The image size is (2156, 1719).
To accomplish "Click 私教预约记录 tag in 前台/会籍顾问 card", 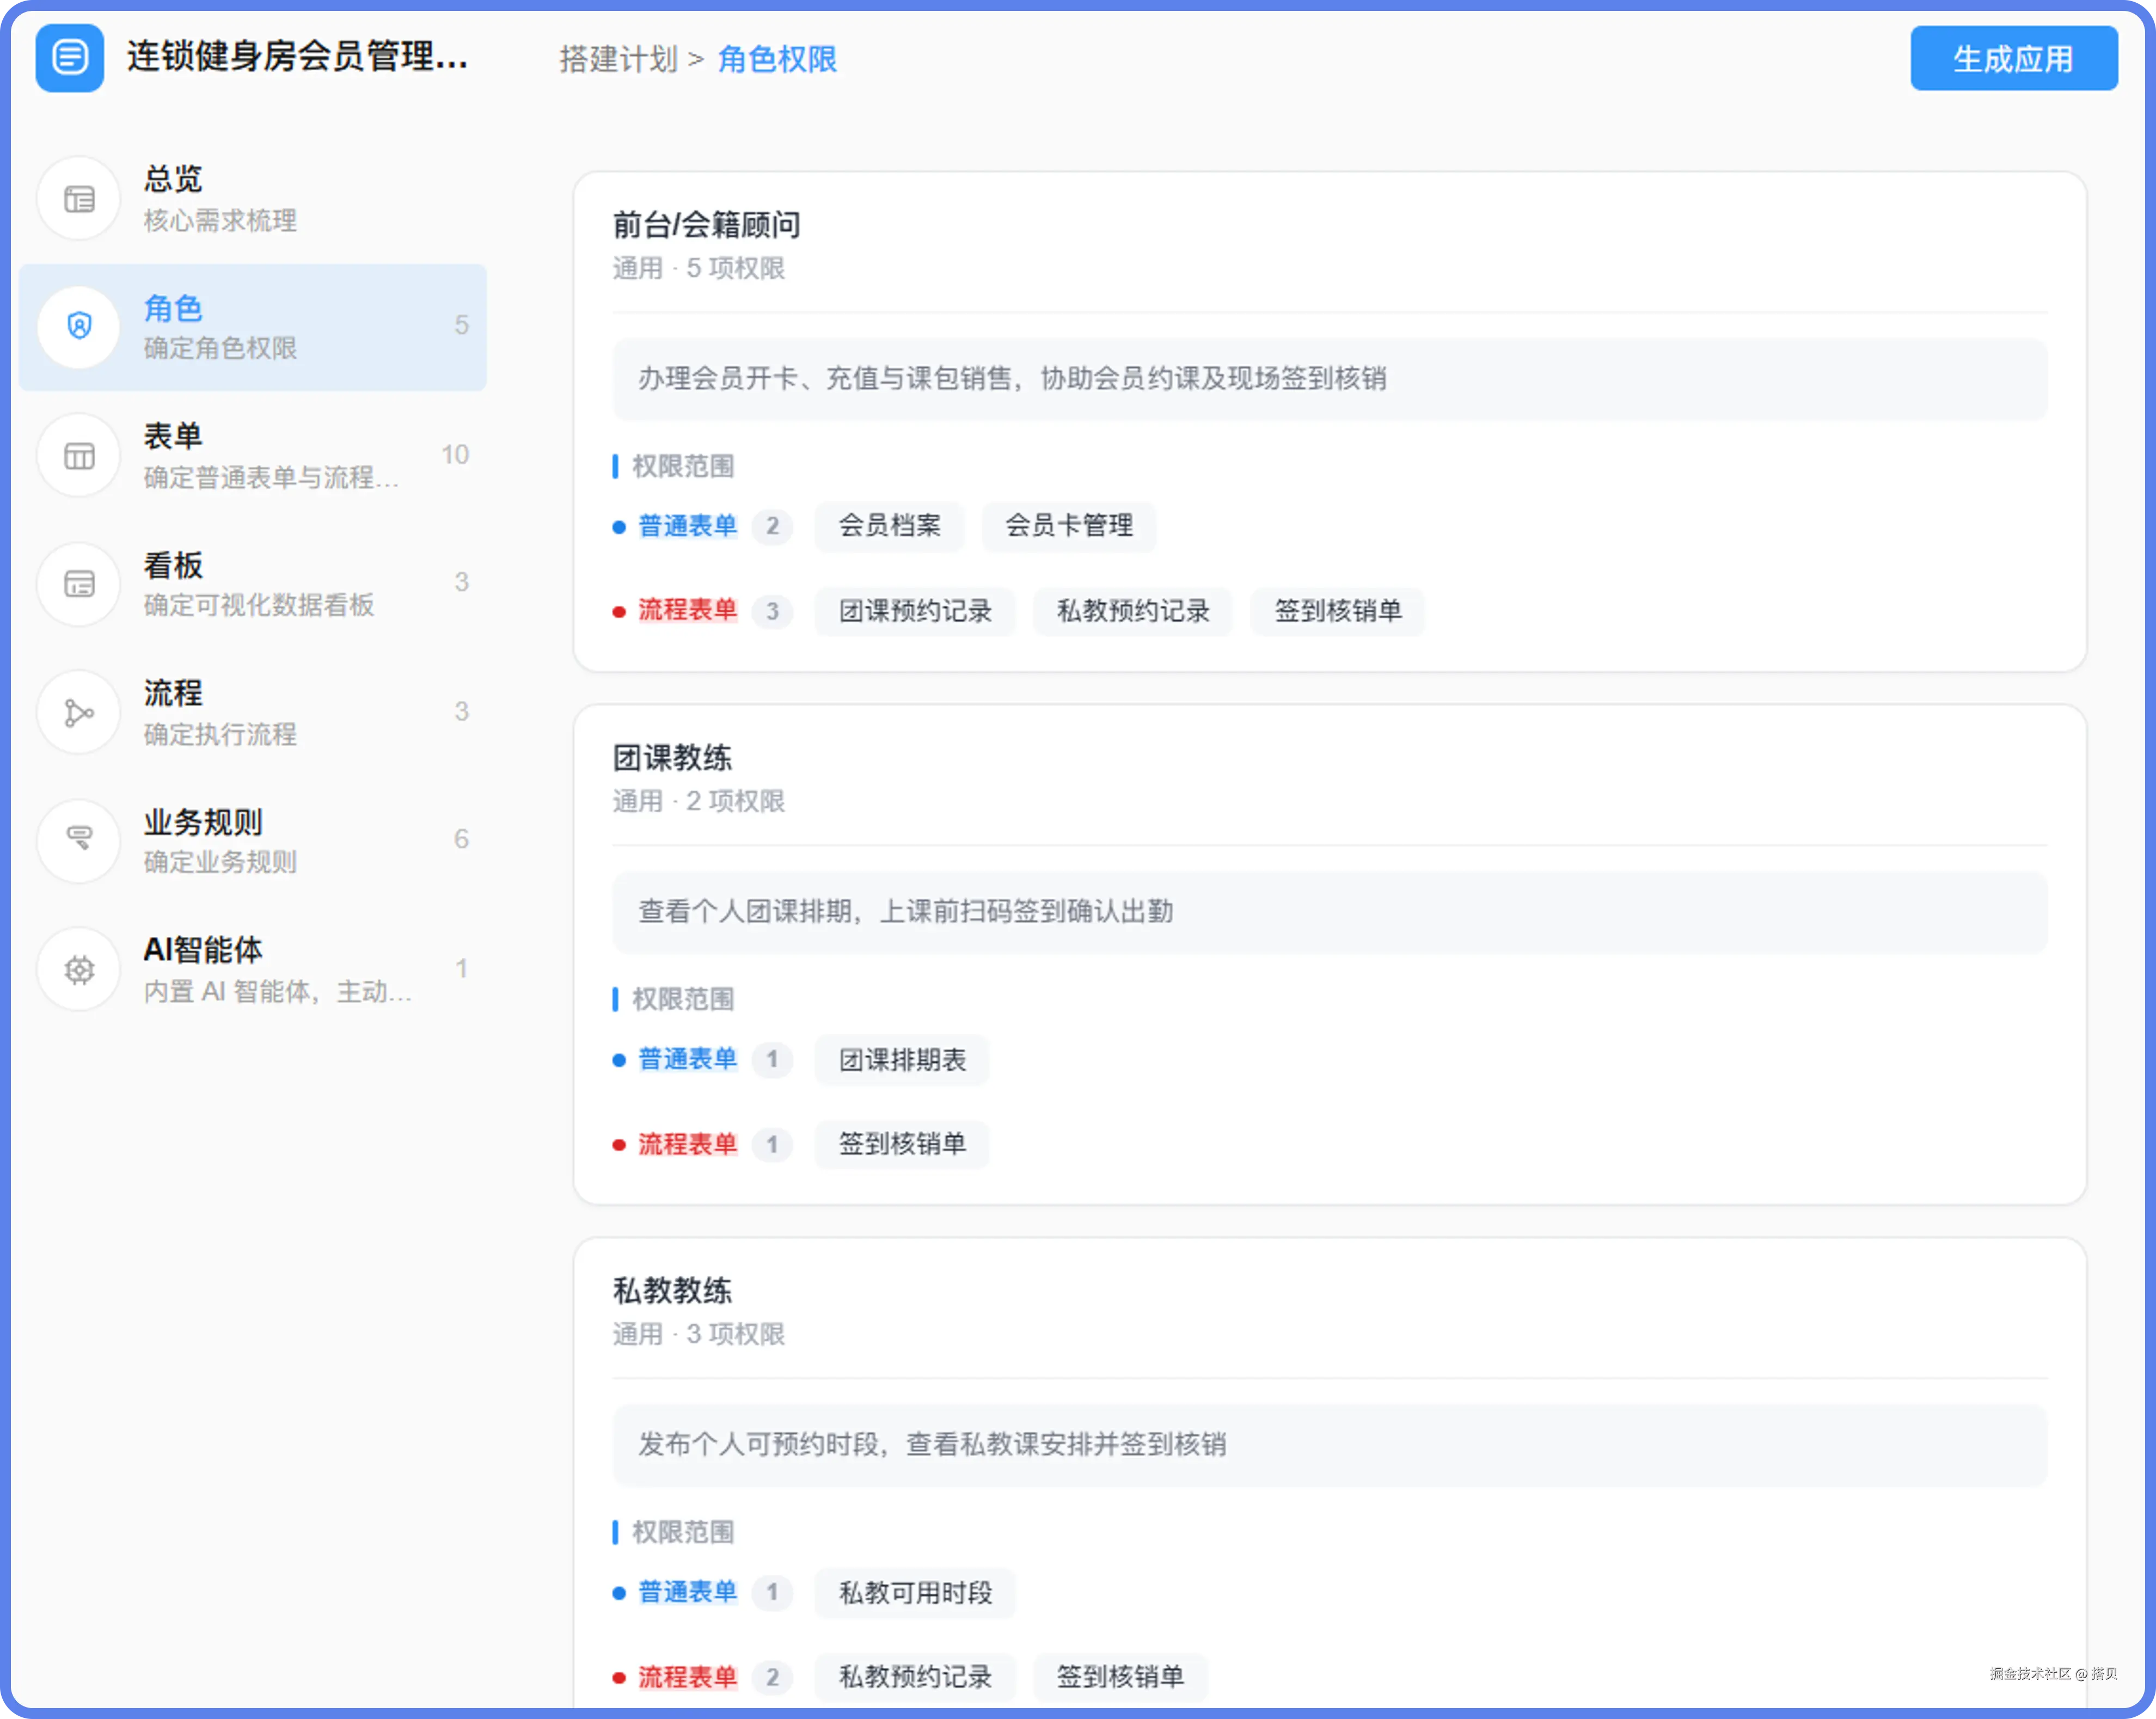I will coord(1133,611).
